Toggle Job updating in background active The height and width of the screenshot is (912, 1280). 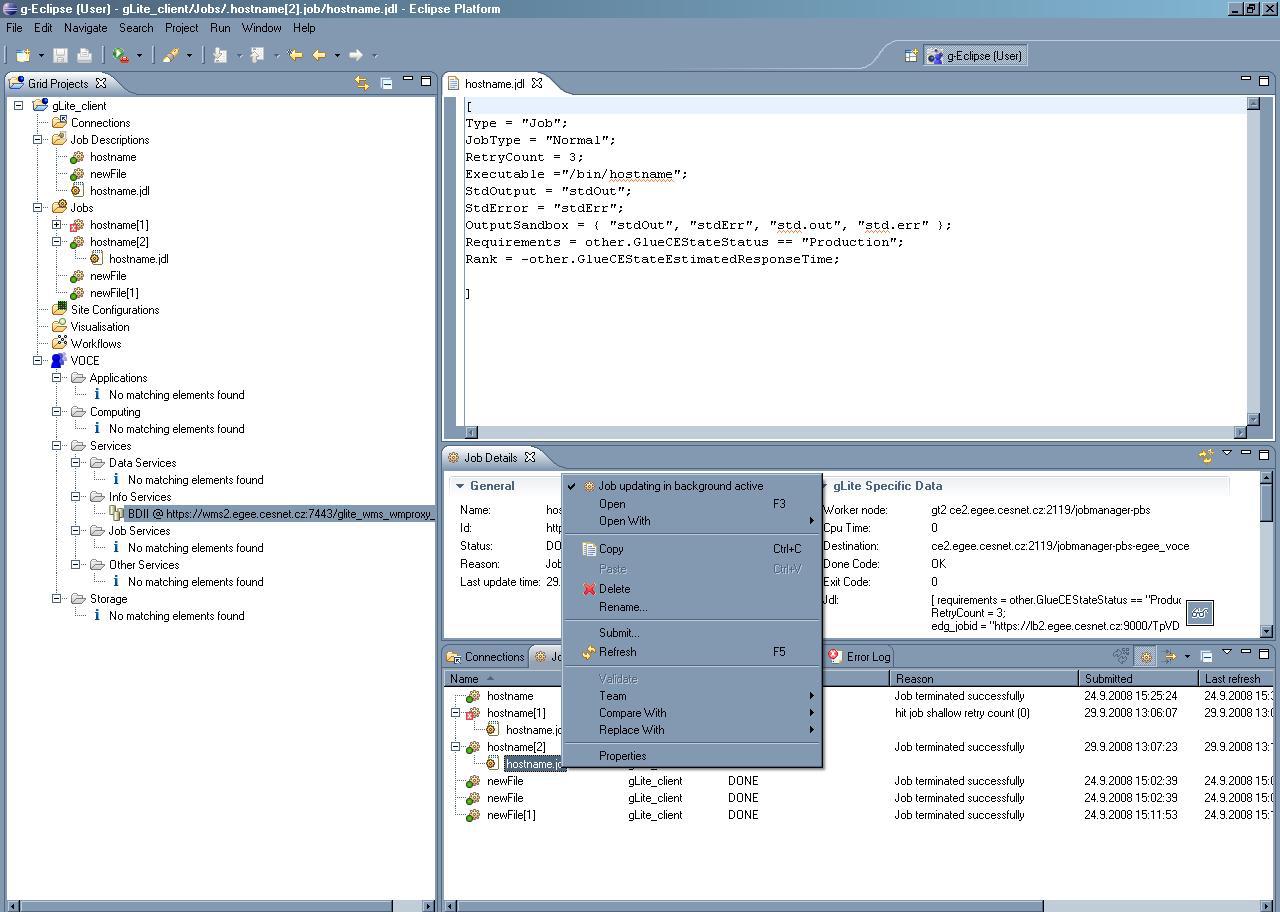pos(680,486)
